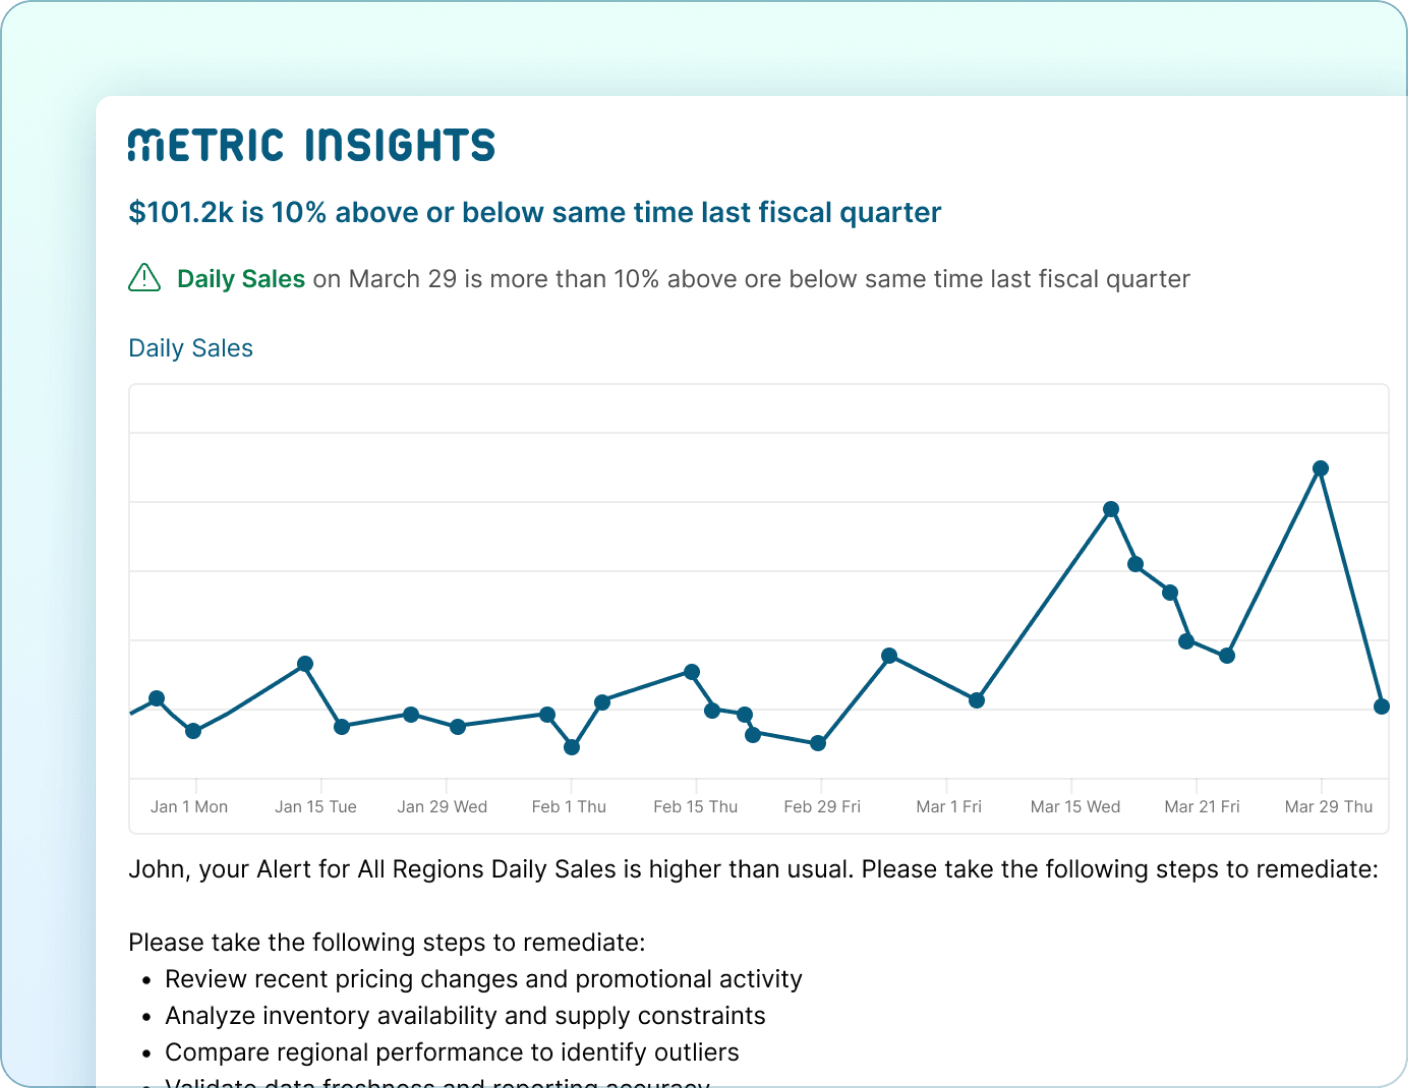Click the Mar 1 Fri axis label
Image resolution: width=1408 pixels, height=1088 pixels.
click(948, 807)
